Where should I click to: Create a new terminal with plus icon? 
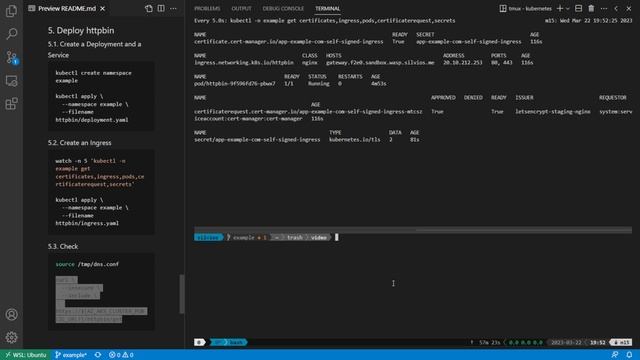click(x=560, y=9)
